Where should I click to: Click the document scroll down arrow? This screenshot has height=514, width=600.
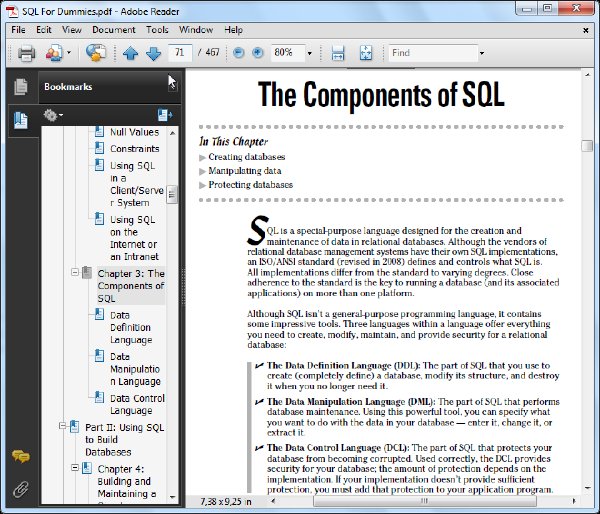pyautogui.click(x=587, y=488)
